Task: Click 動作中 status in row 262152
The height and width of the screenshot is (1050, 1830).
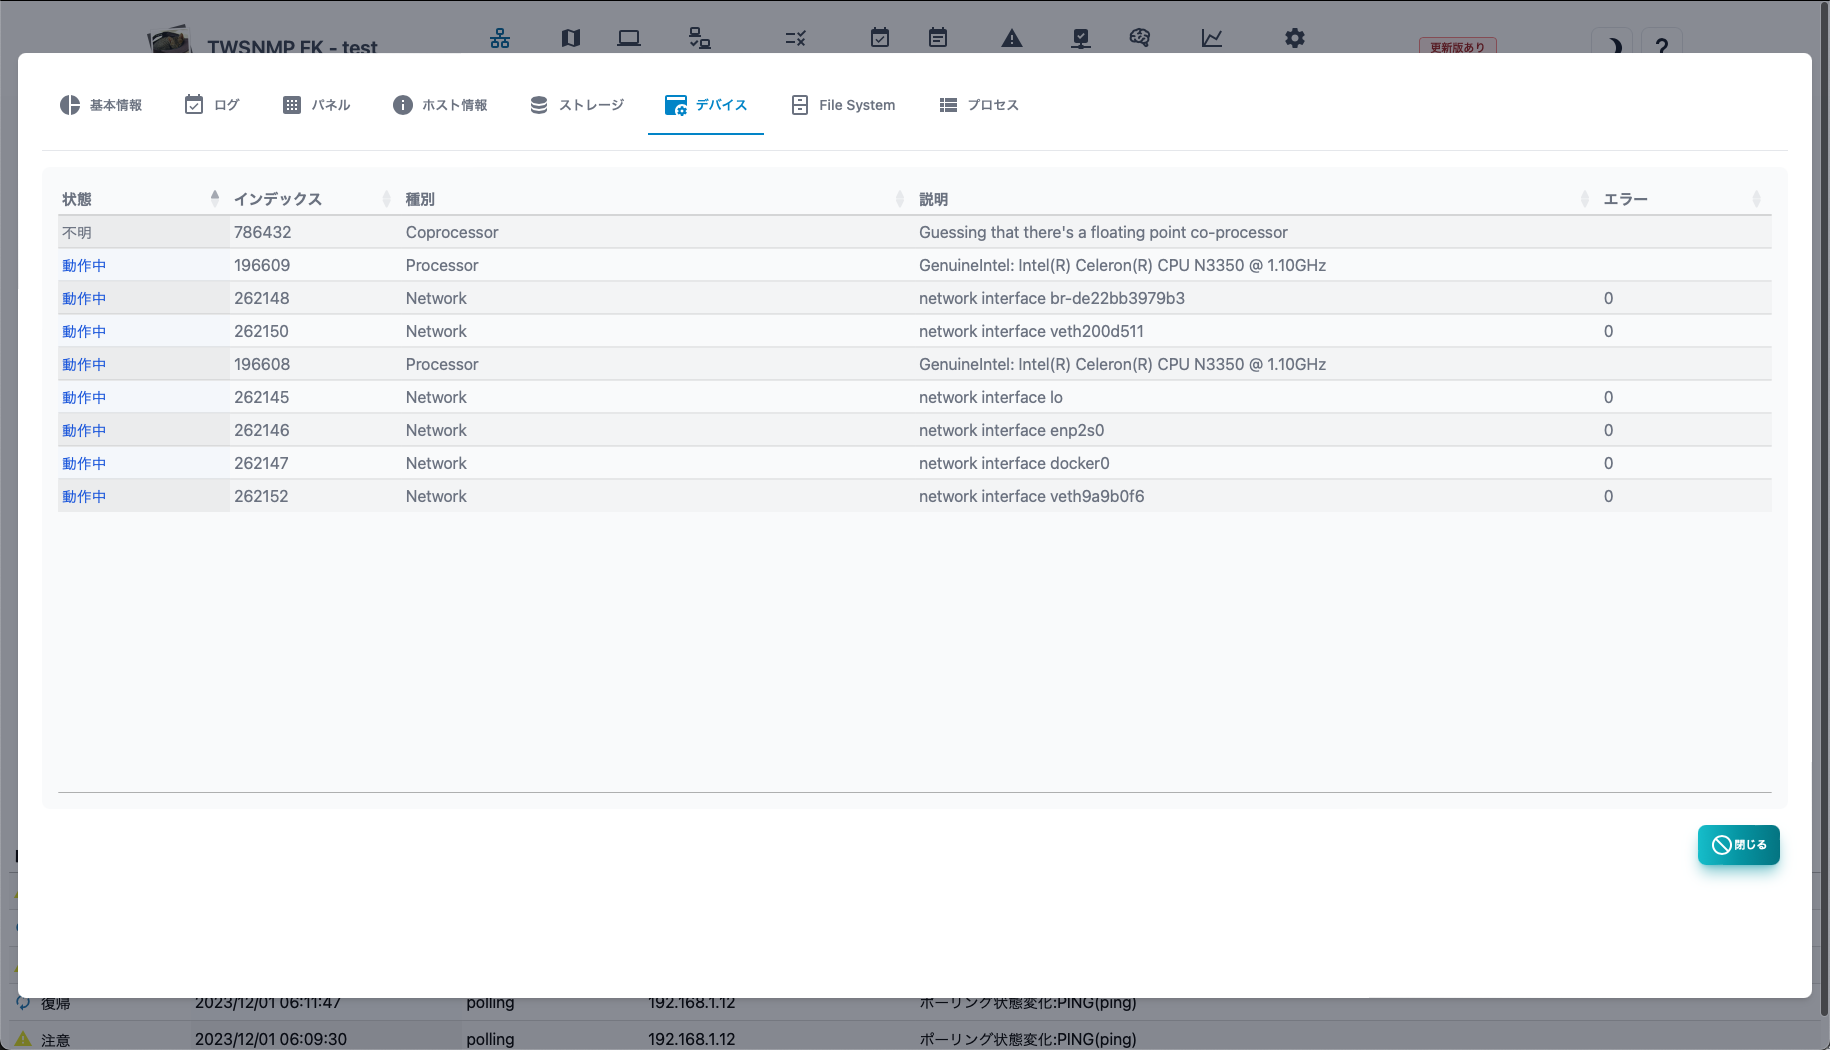Action: coord(84,496)
